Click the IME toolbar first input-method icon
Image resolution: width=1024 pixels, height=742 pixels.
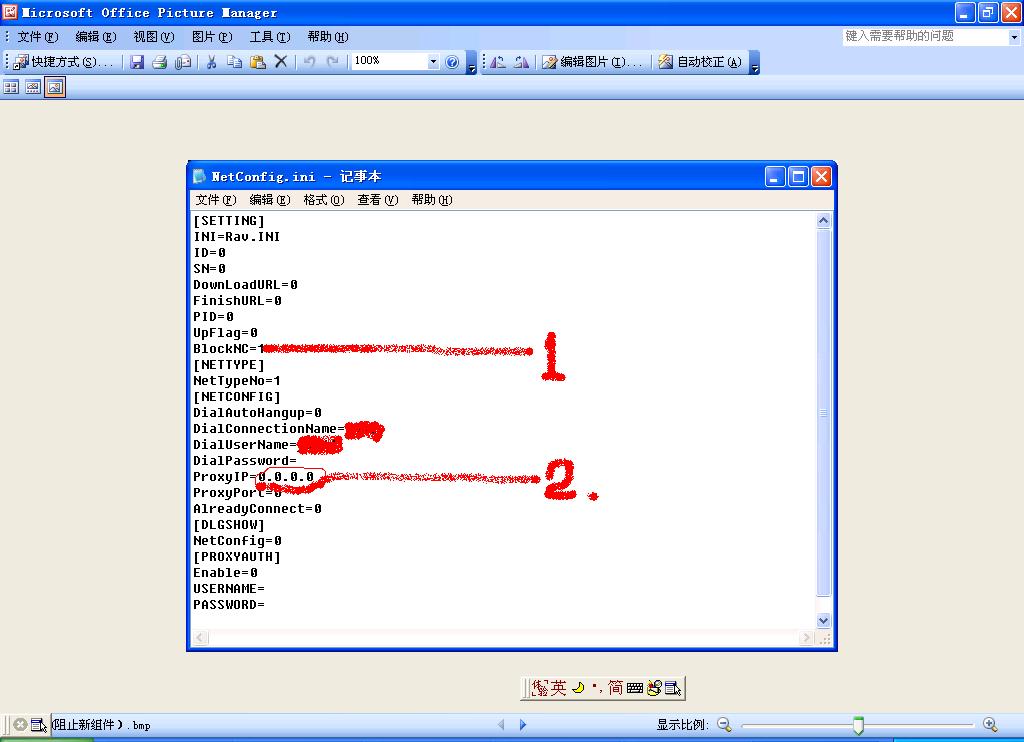(x=539, y=688)
